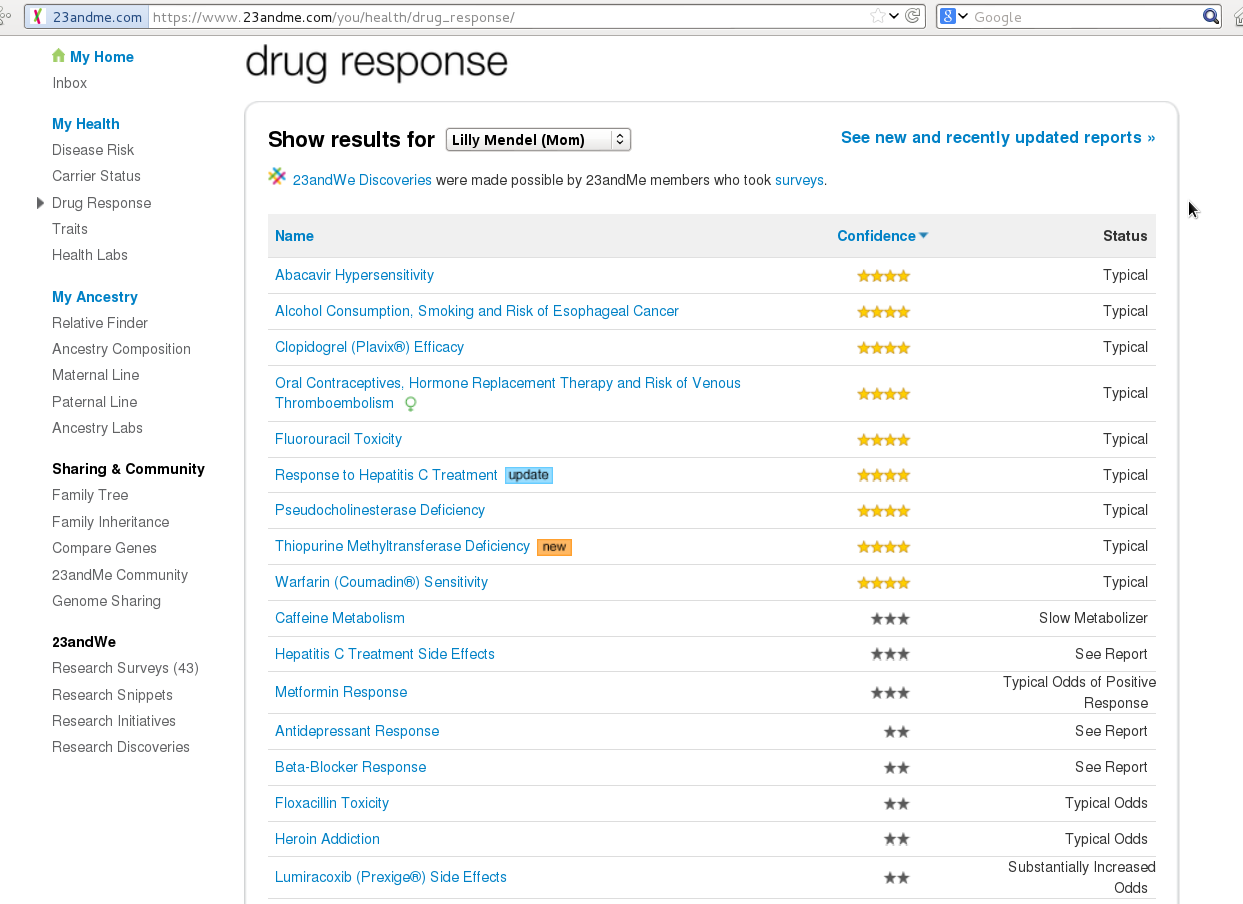Click the 23andMe favicon in the address bar
This screenshot has height=904, width=1243.
pyautogui.click(x=38, y=17)
